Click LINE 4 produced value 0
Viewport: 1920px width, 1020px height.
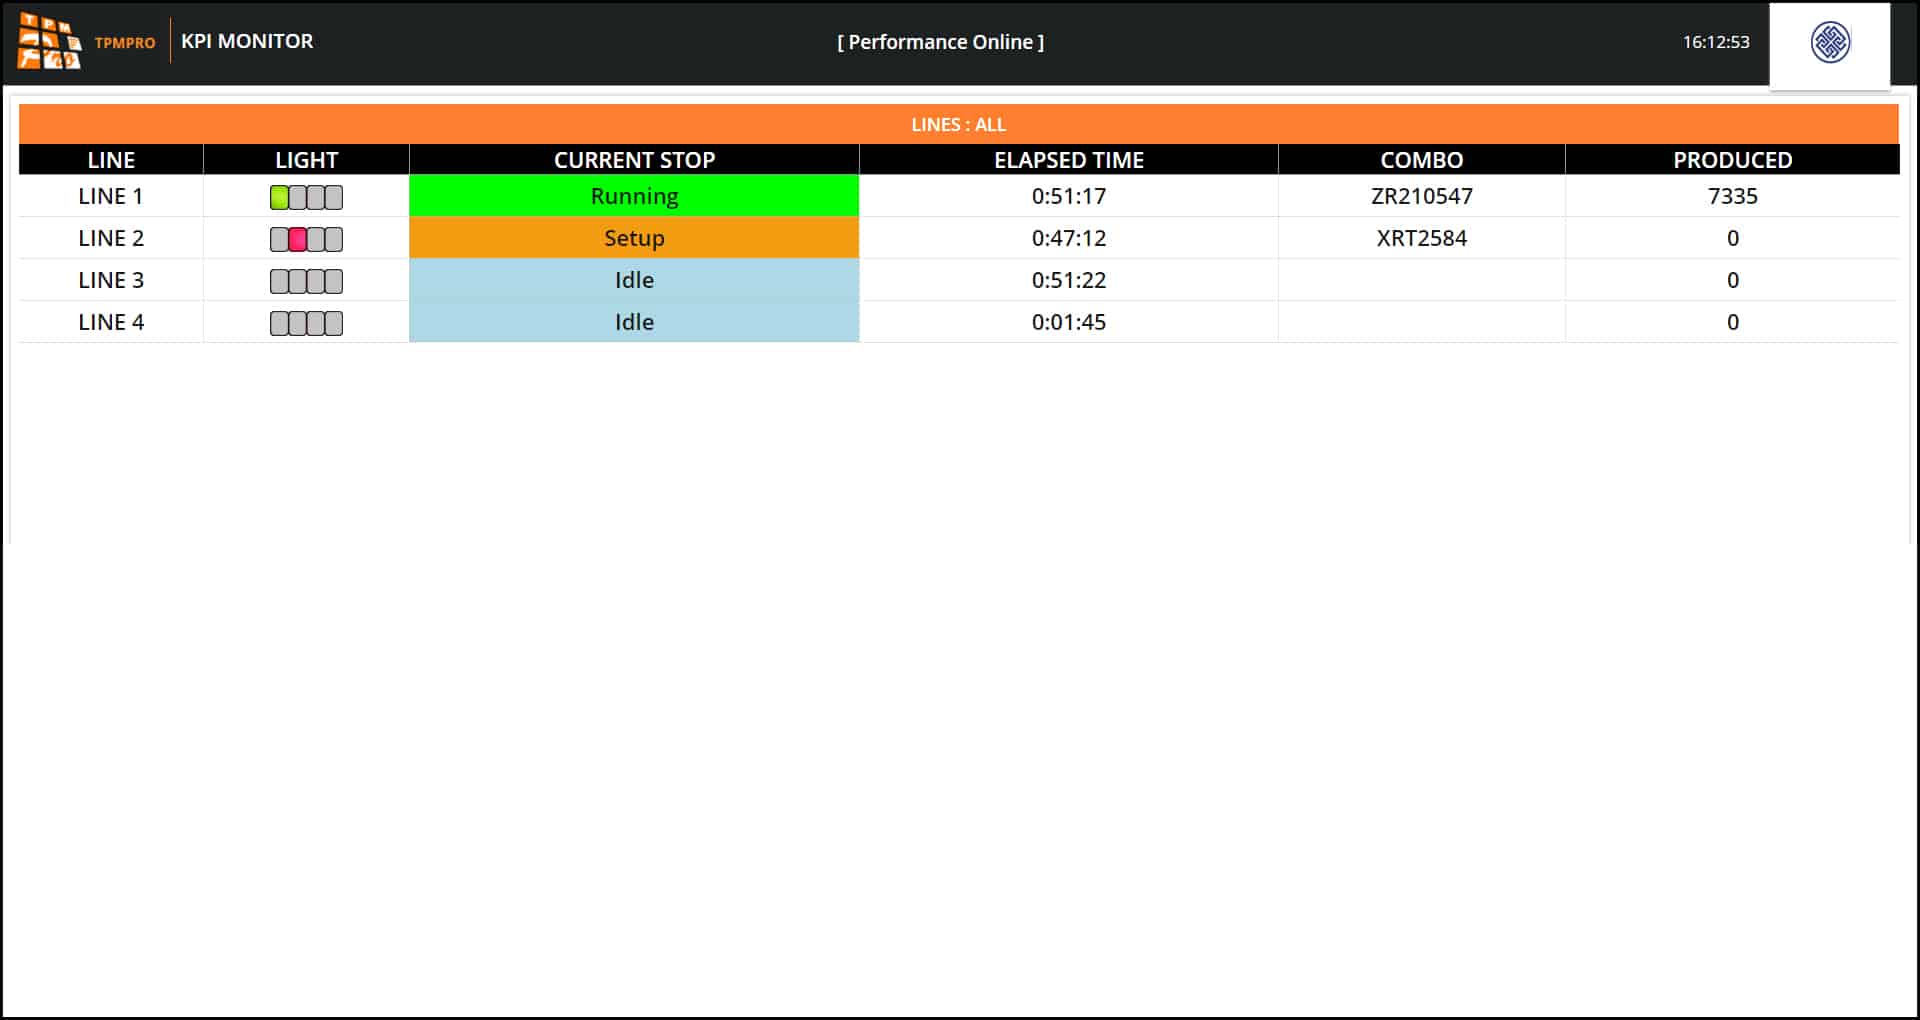[1732, 322]
